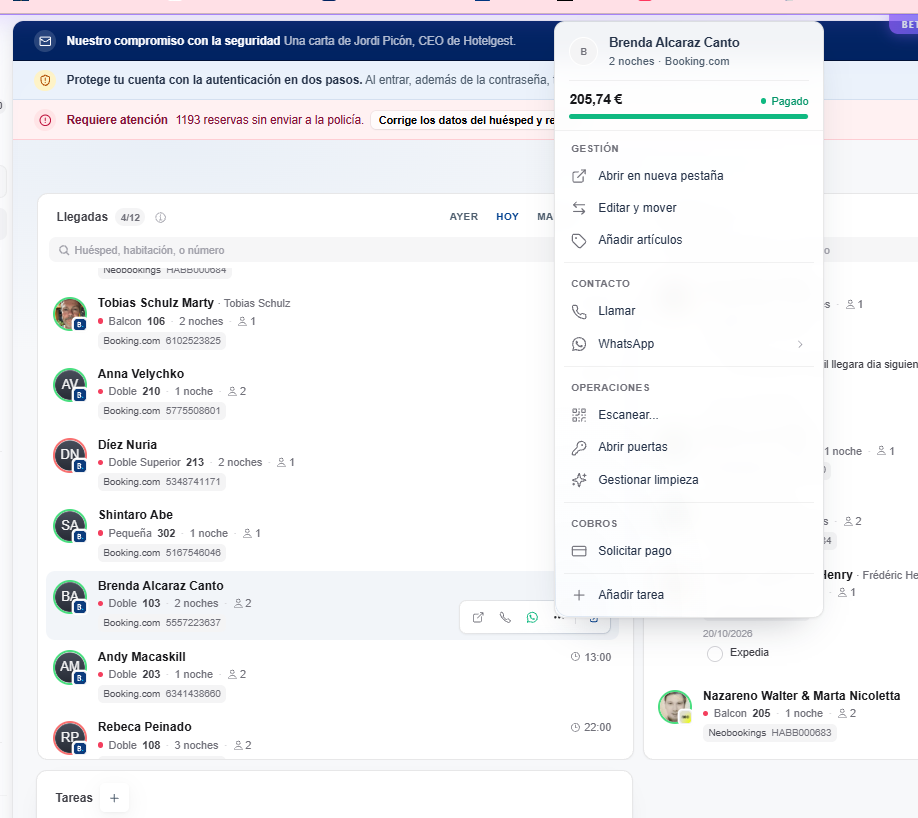Image resolution: width=918 pixels, height=818 pixels.
Task: Click the red alert icon beside Requiere atención
Action: point(45,120)
